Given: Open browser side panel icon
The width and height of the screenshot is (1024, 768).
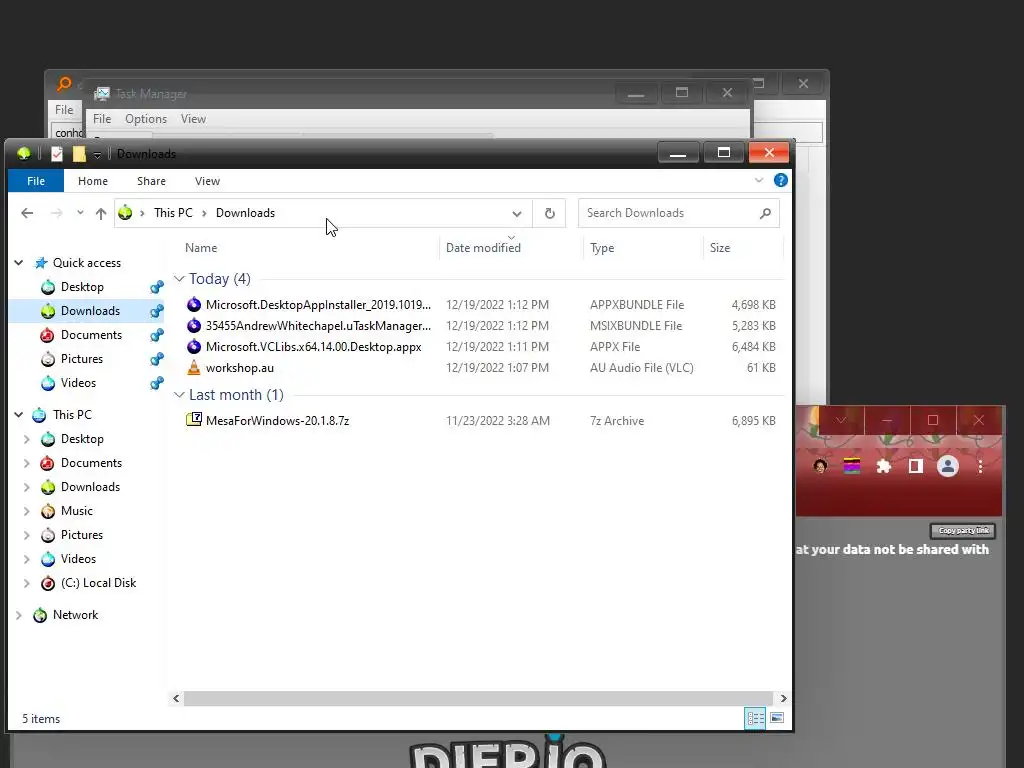Looking at the screenshot, I should 916,466.
